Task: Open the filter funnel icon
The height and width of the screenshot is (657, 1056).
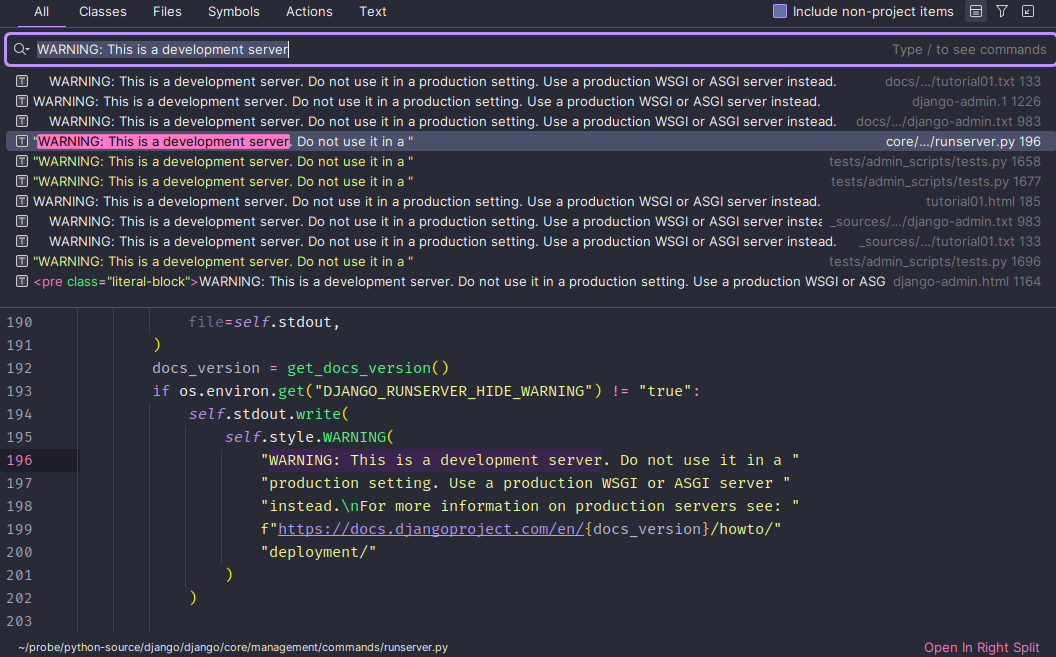Action: [x=1002, y=11]
